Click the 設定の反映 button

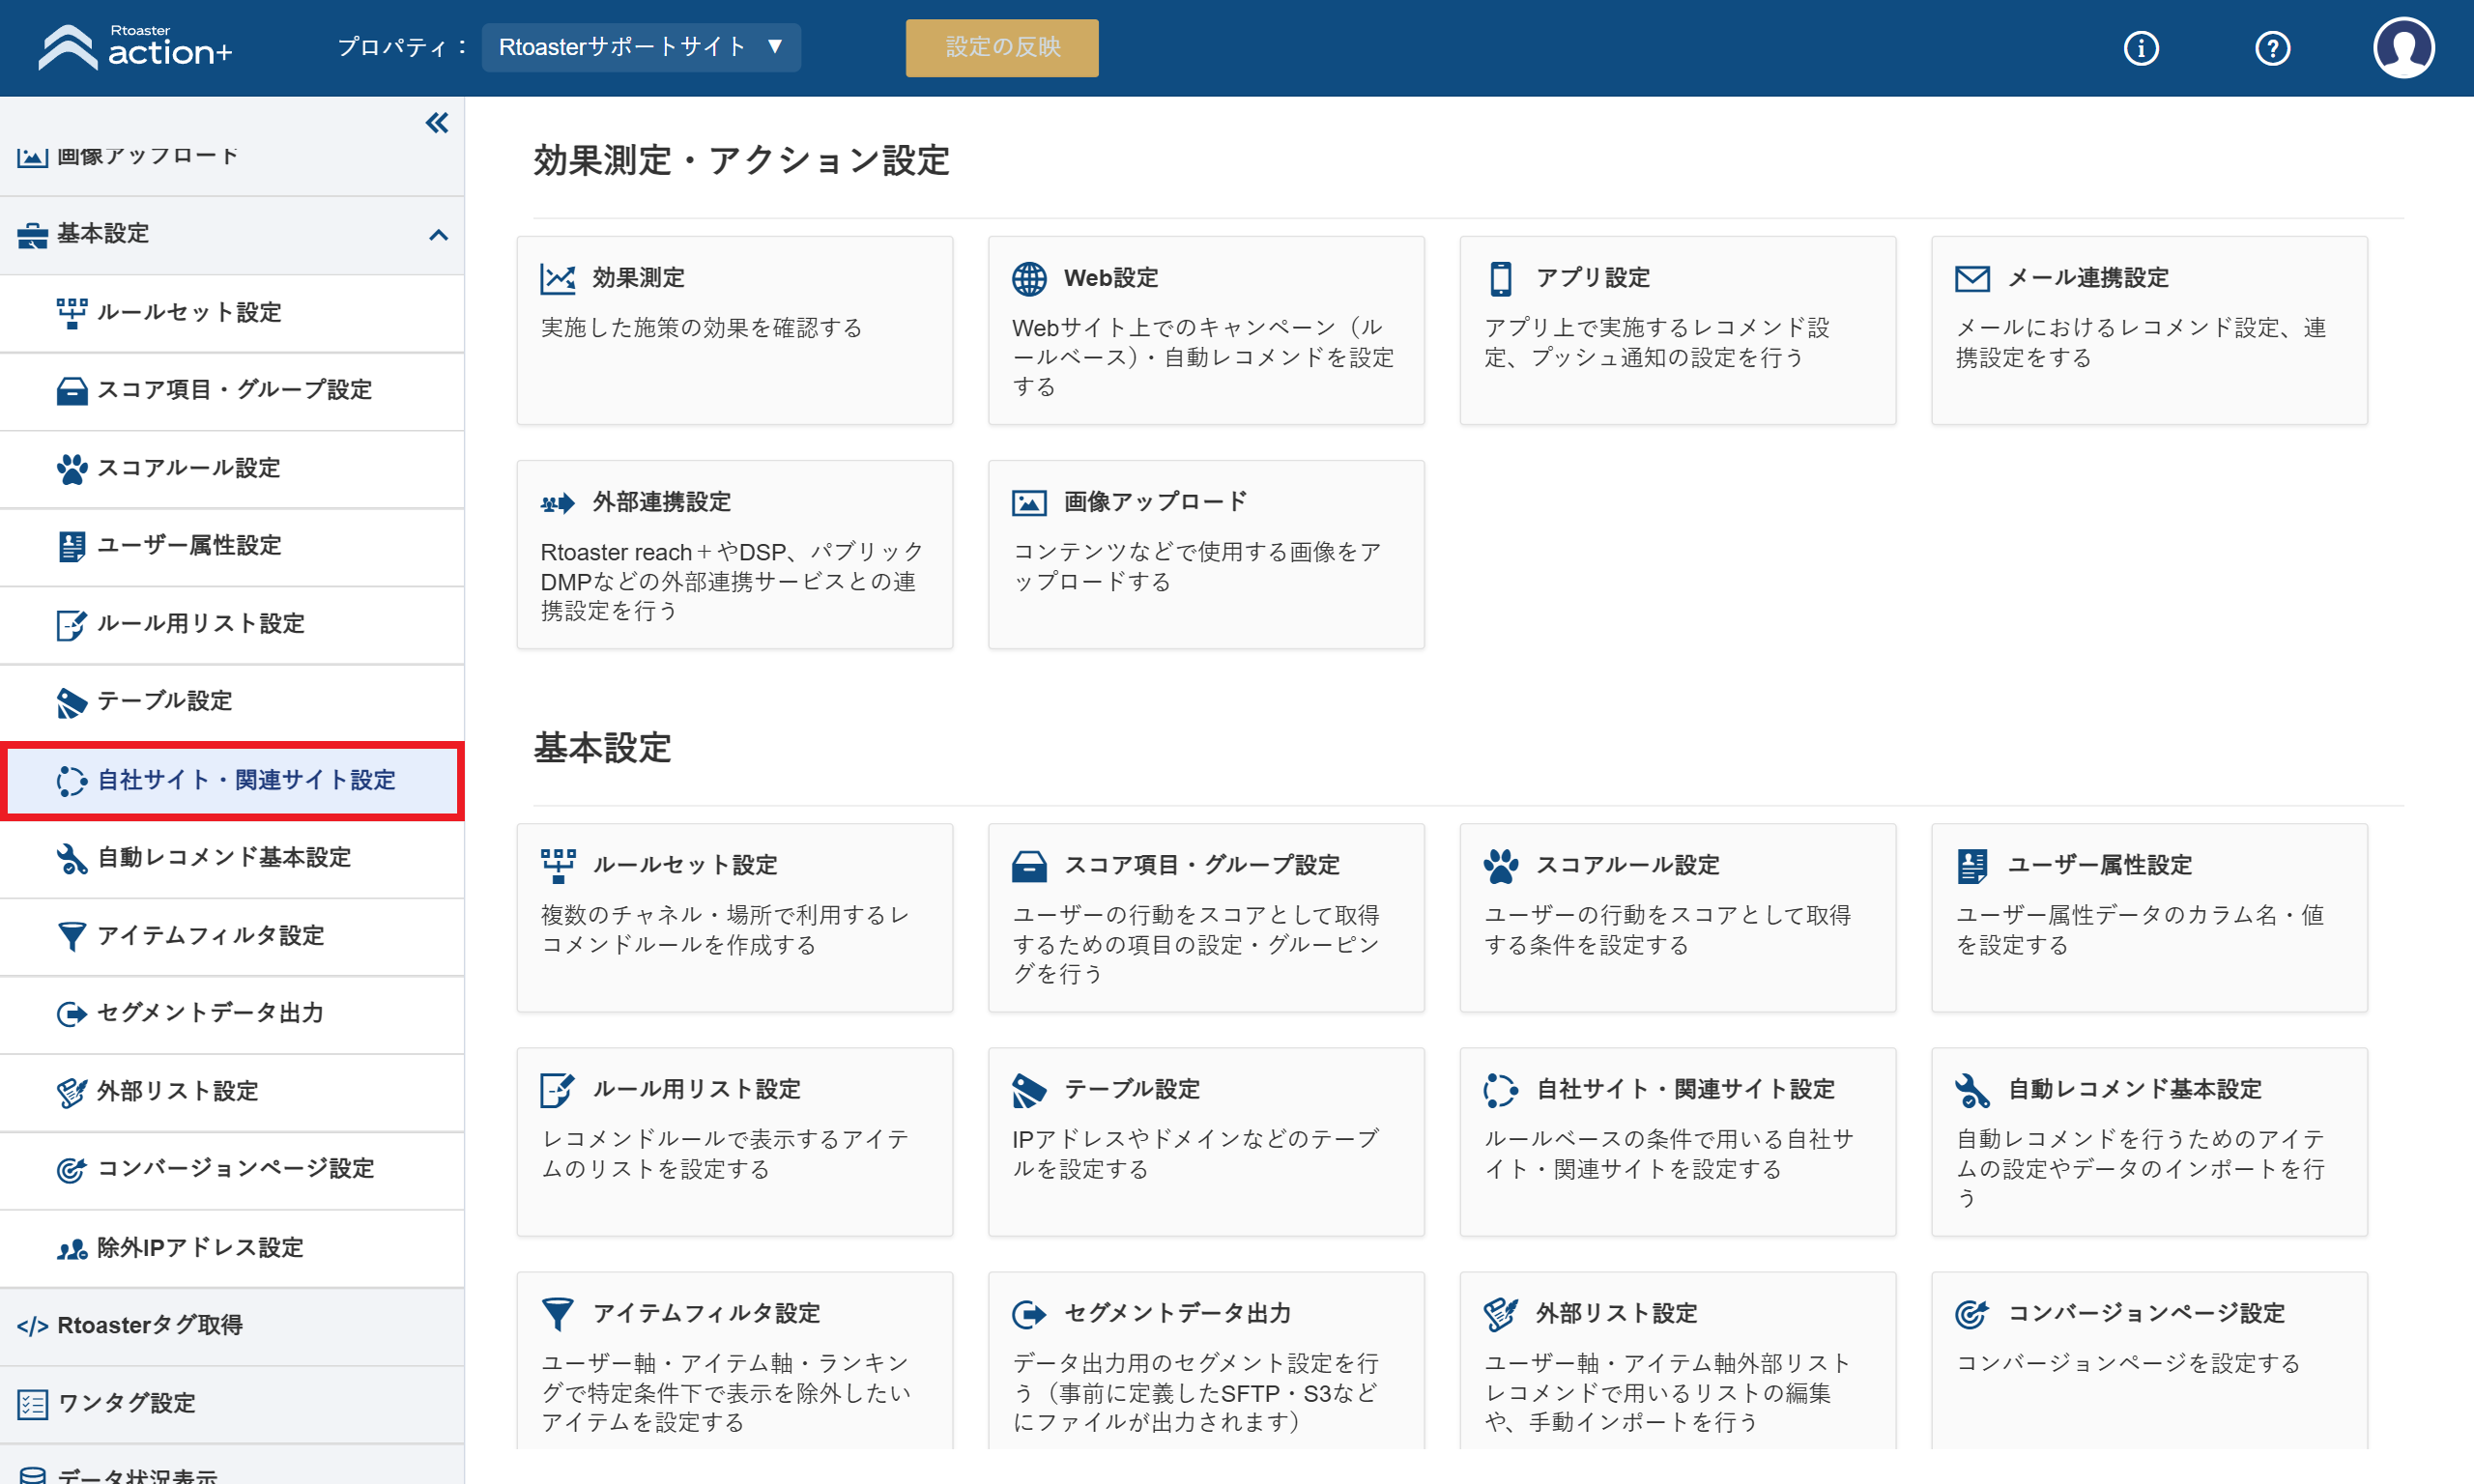[x=1002, y=47]
